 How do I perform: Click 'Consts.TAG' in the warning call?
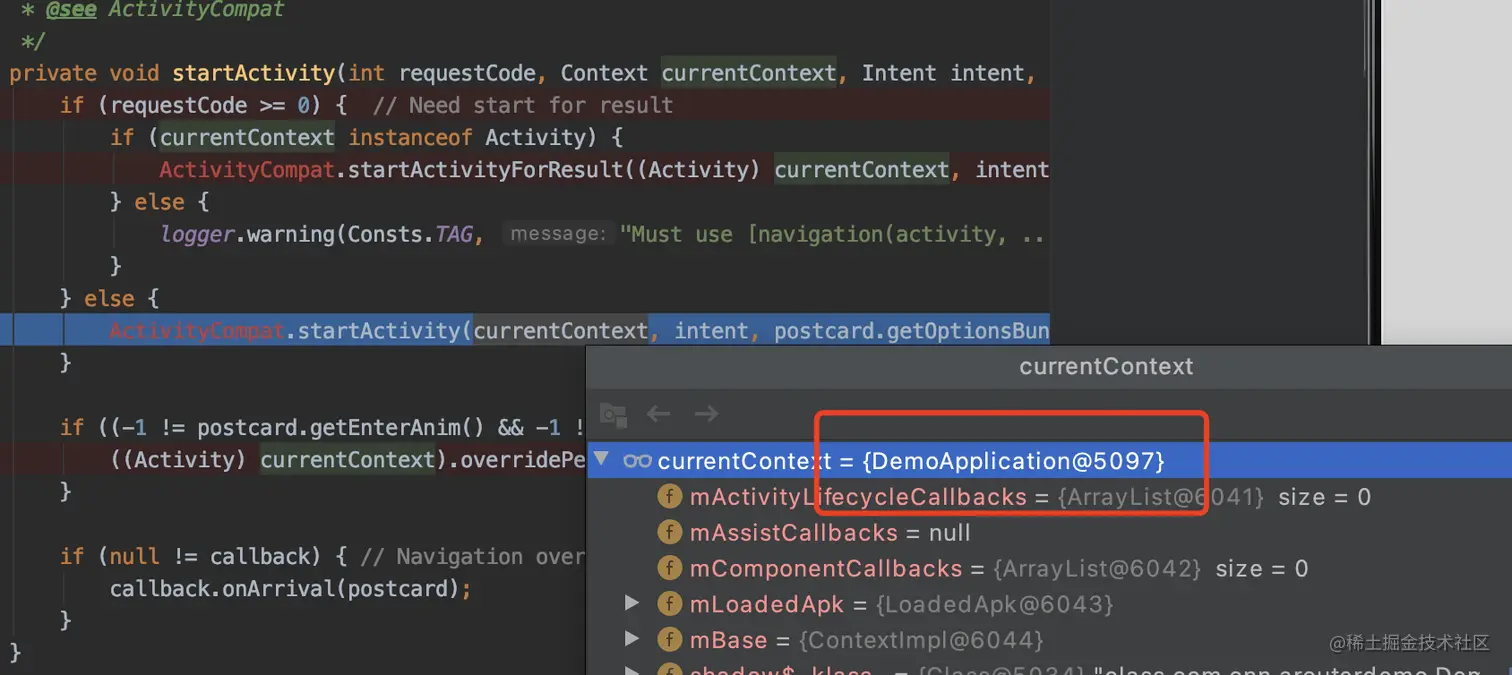[409, 234]
